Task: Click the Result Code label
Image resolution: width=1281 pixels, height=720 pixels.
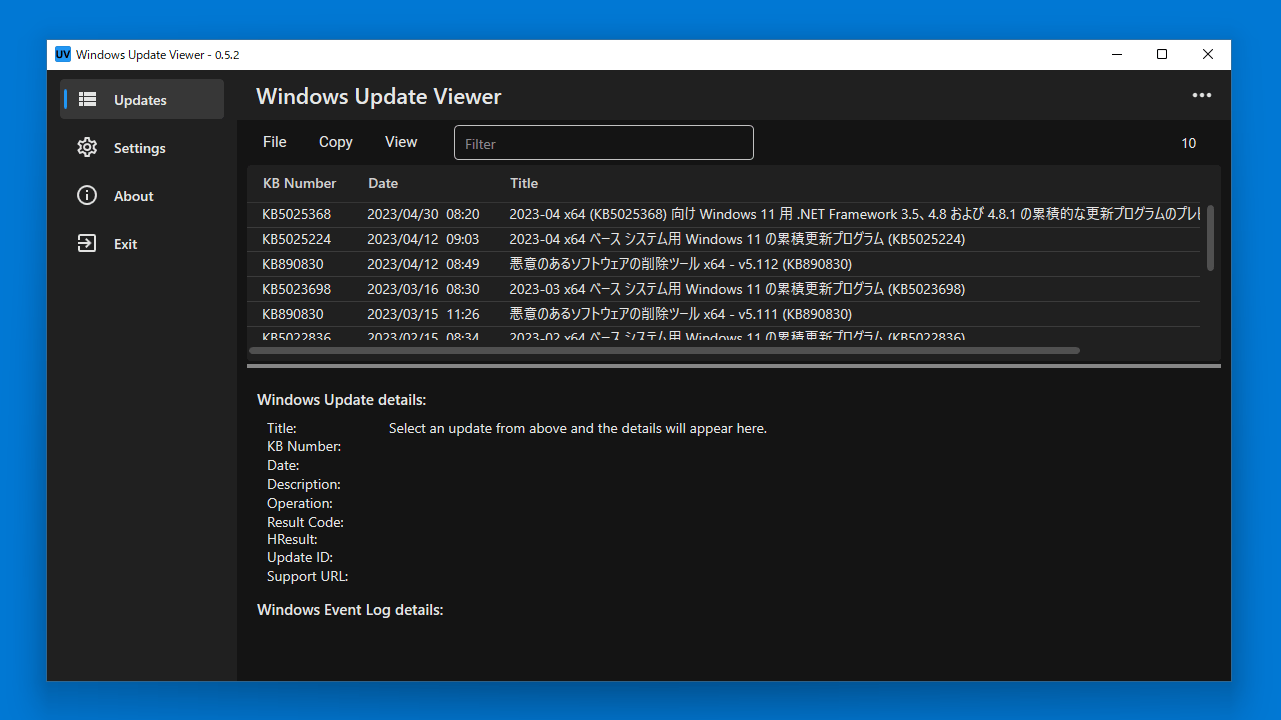Action: [305, 522]
